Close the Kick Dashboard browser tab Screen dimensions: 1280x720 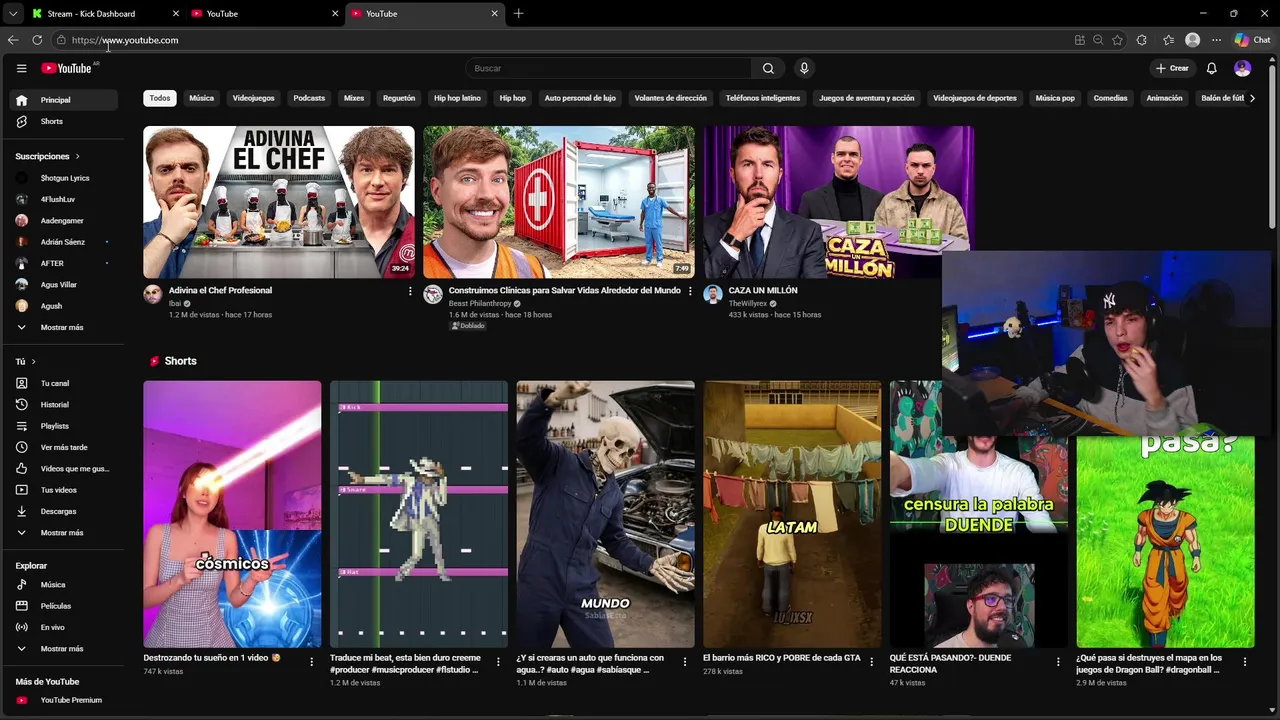[x=176, y=14]
